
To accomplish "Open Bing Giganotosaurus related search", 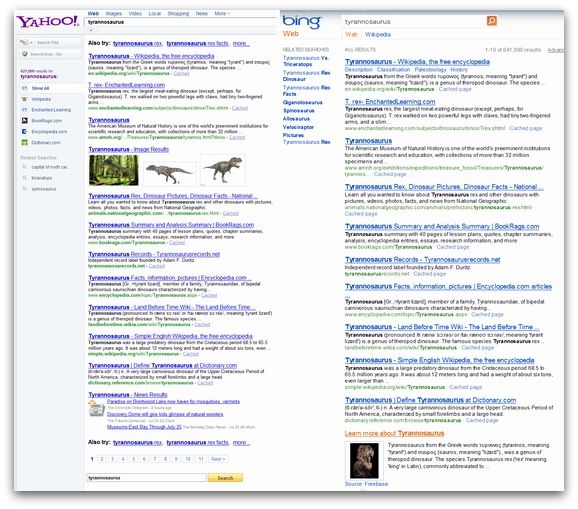I will [303, 102].
